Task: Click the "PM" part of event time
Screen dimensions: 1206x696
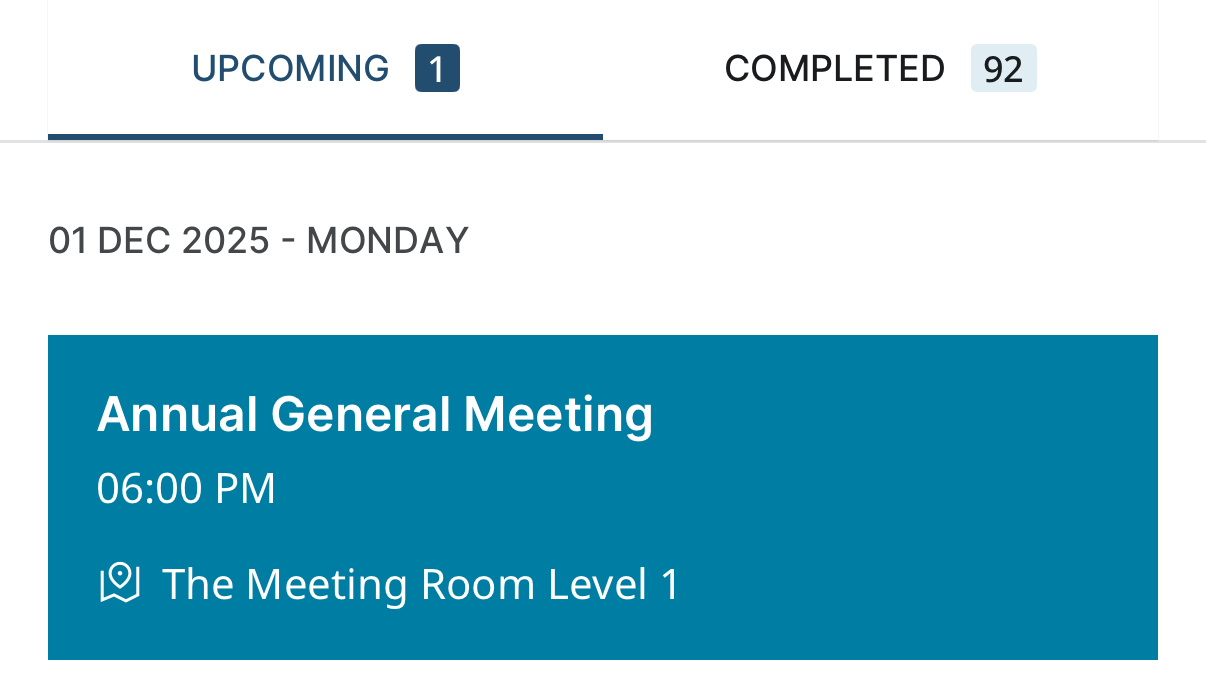Action: (x=246, y=489)
